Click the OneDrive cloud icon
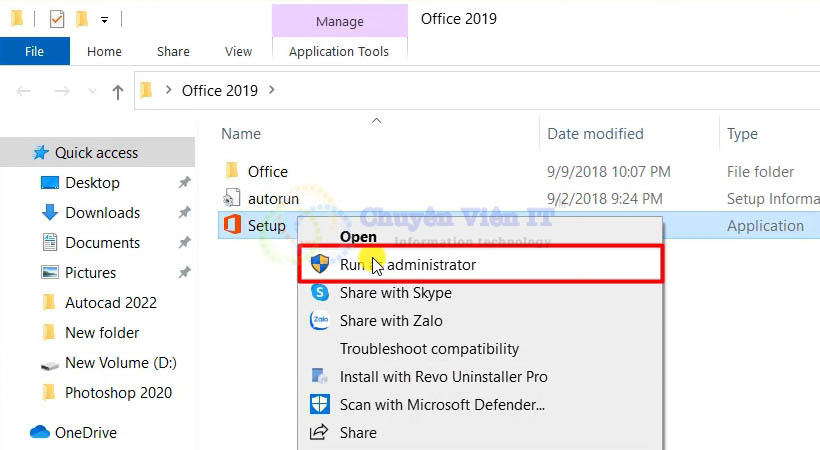Viewport: 820px width, 450px height. 40,433
